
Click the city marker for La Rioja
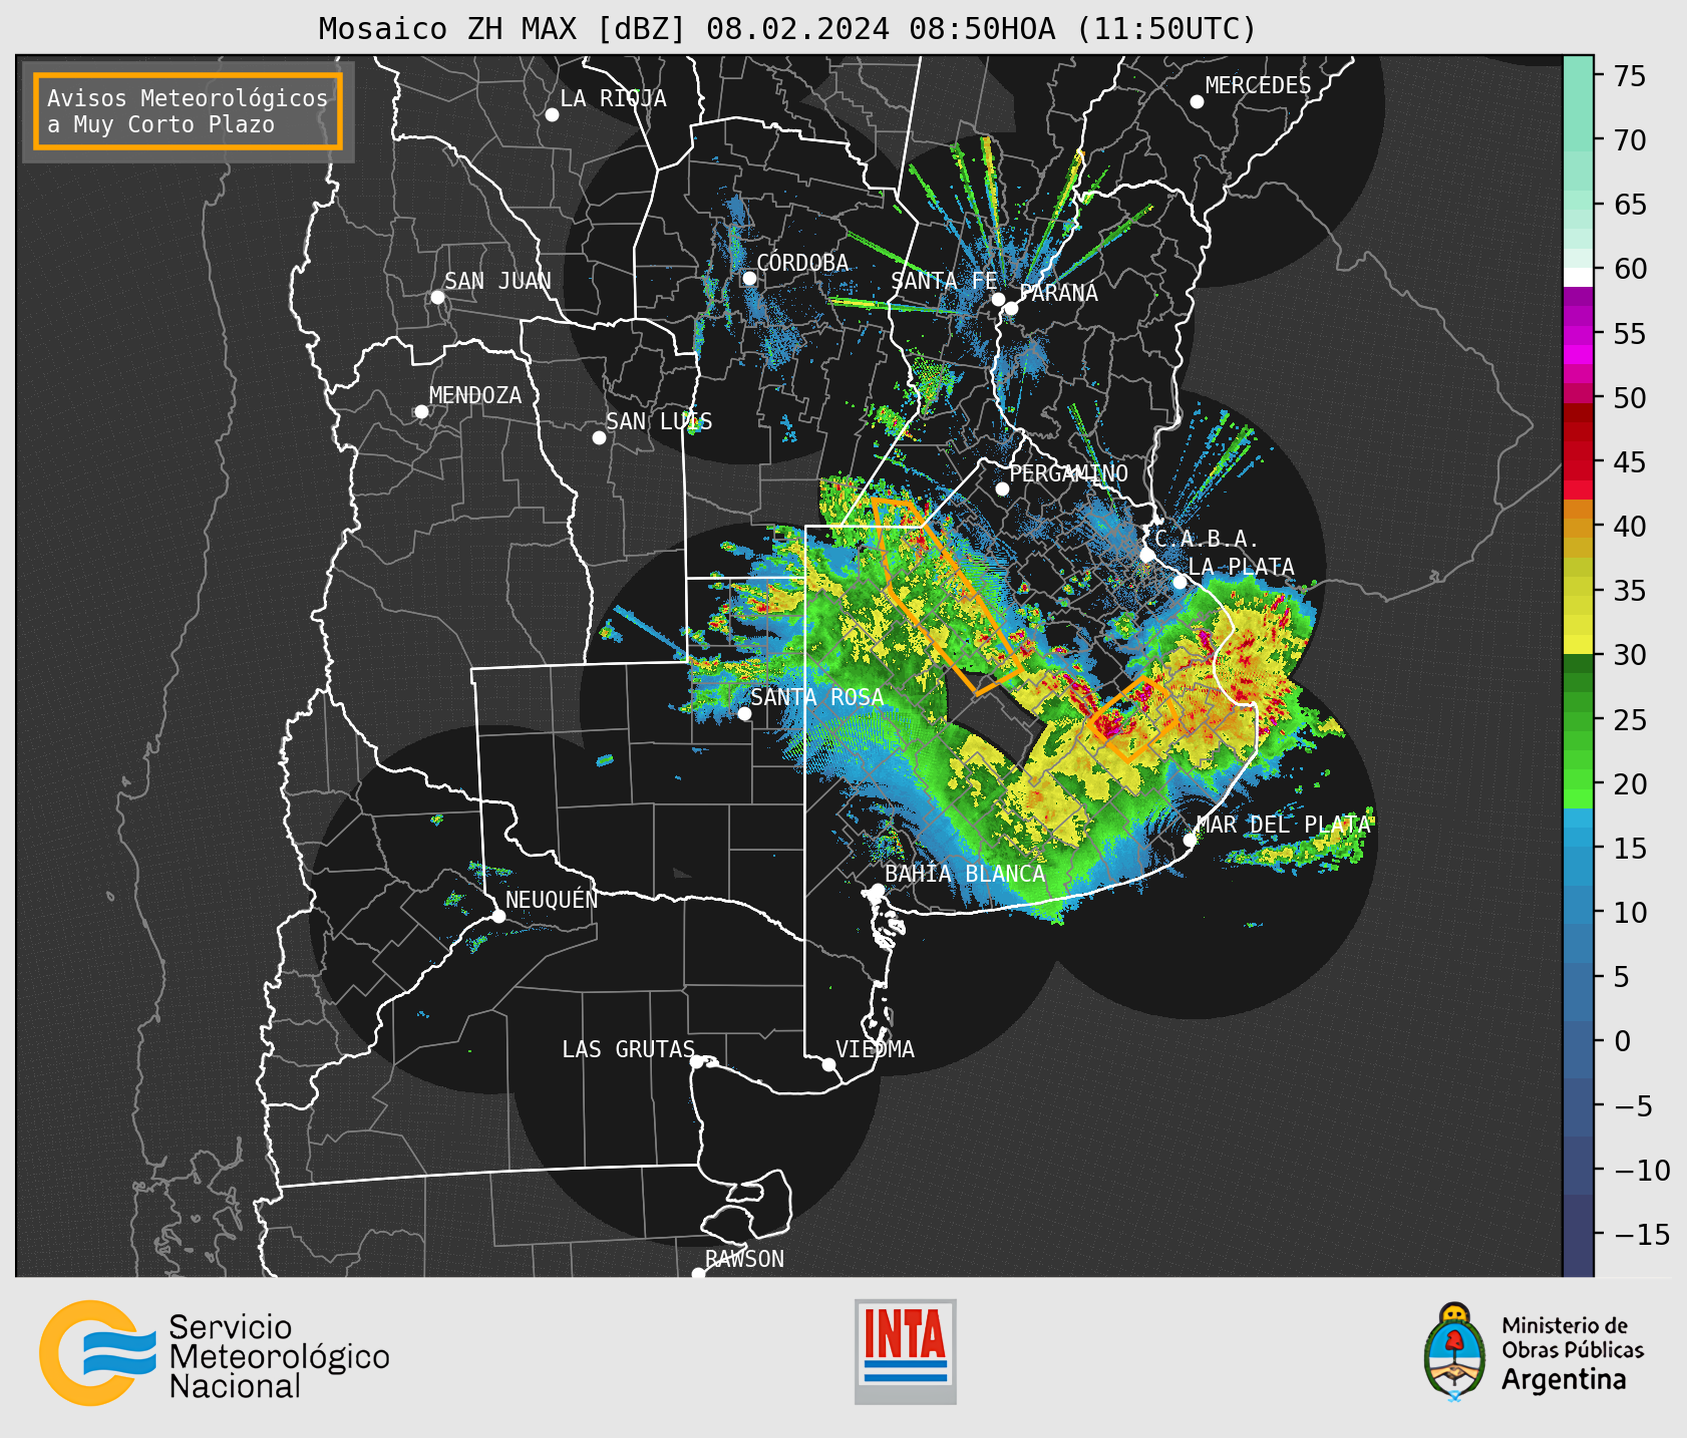click(552, 115)
